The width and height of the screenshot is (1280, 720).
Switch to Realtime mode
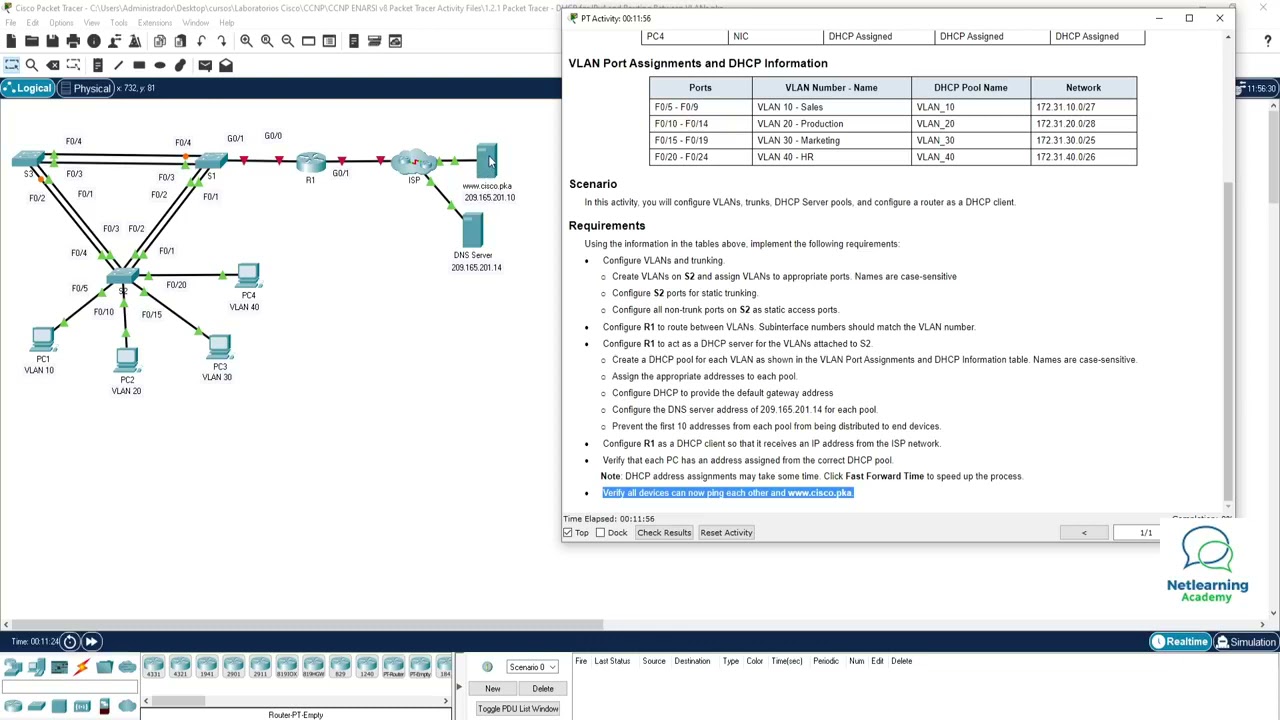coord(1180,642)
